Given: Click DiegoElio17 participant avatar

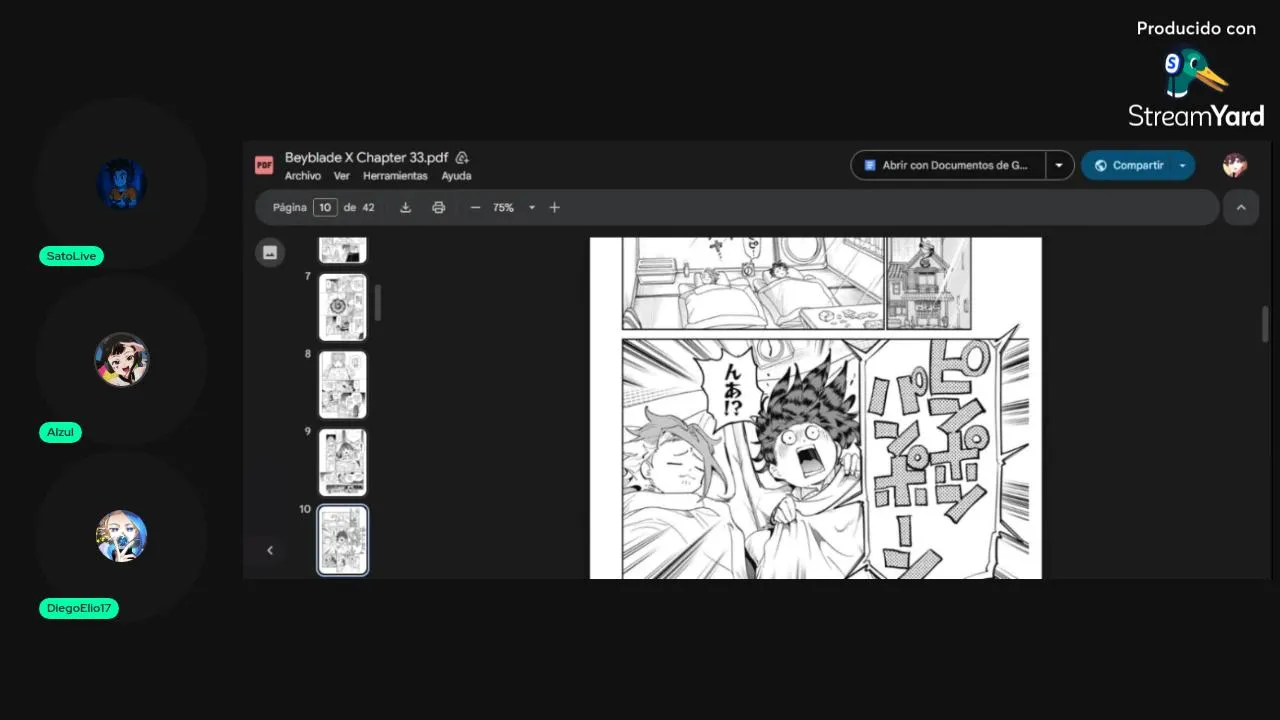Looking at the screenshot, I should click(122, 536).
